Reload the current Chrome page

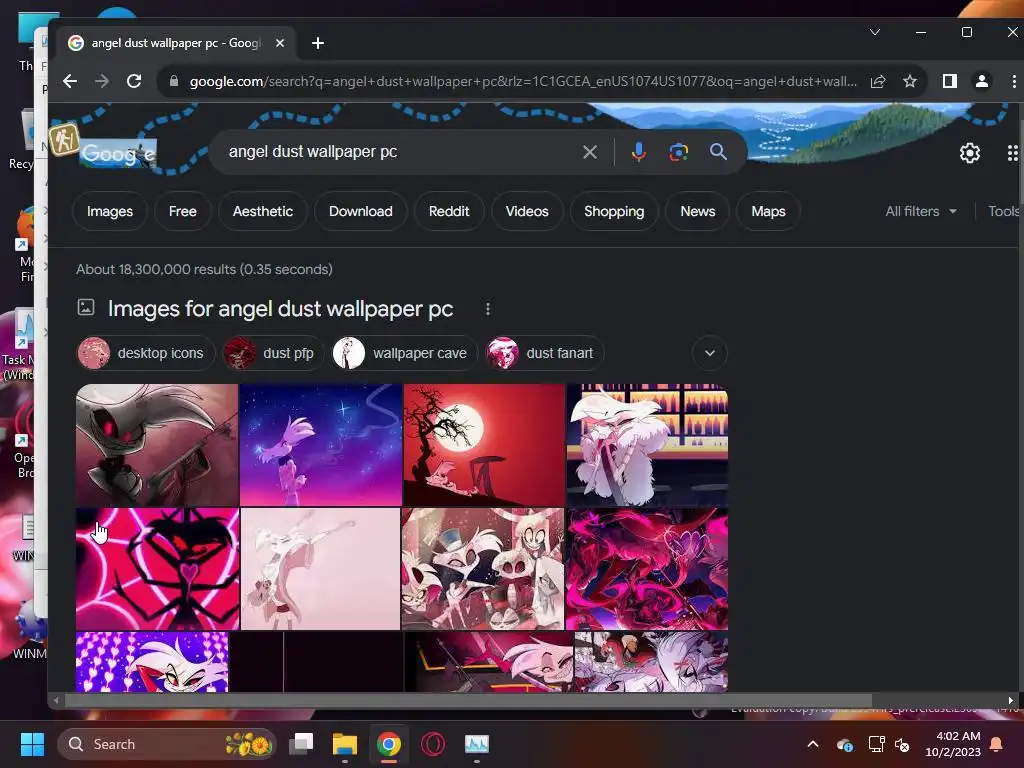tap(134, 81)
